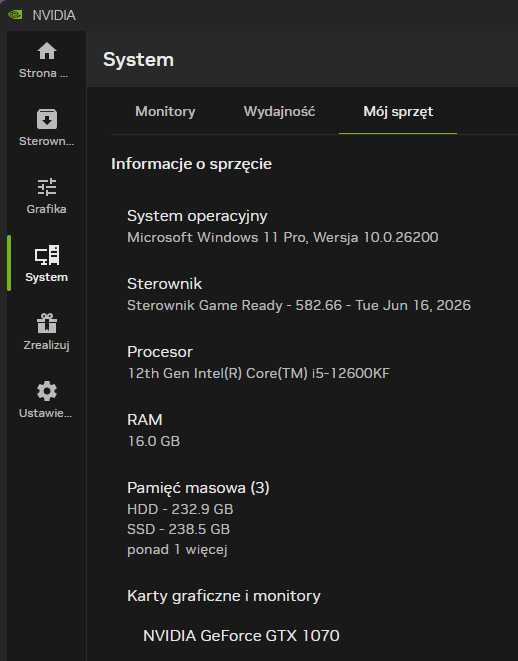
Task: Click the 'RAM' label
Action: [145, 420]
